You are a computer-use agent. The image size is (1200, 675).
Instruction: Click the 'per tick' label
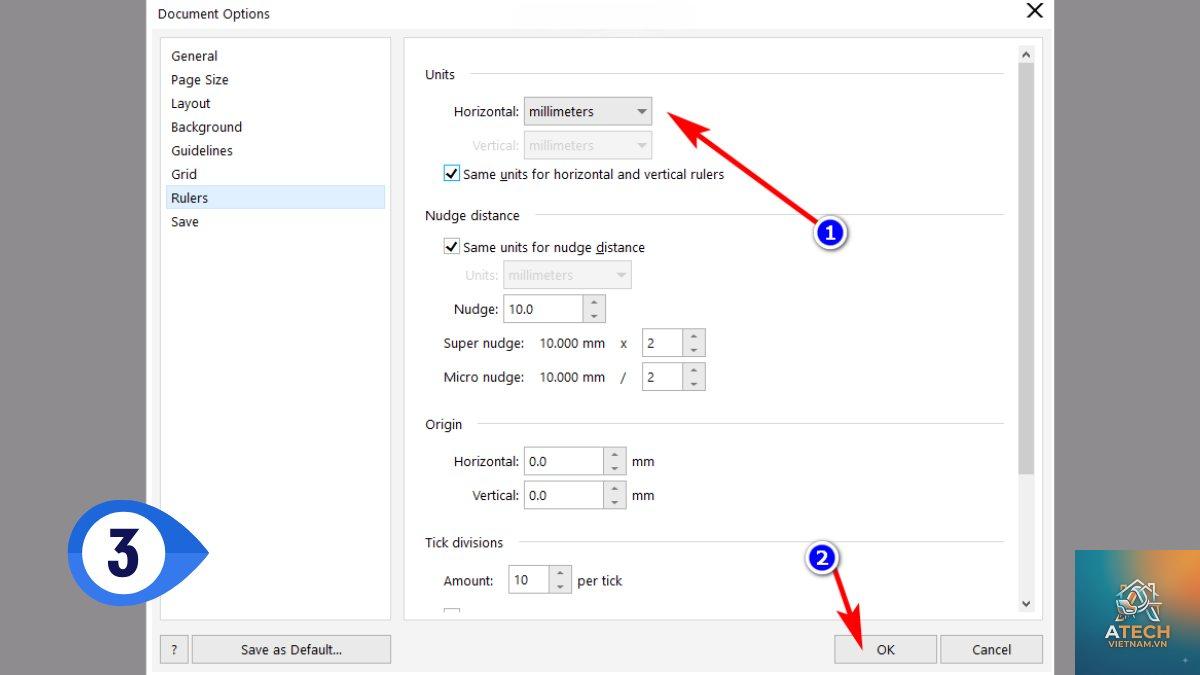pos(600,580)
